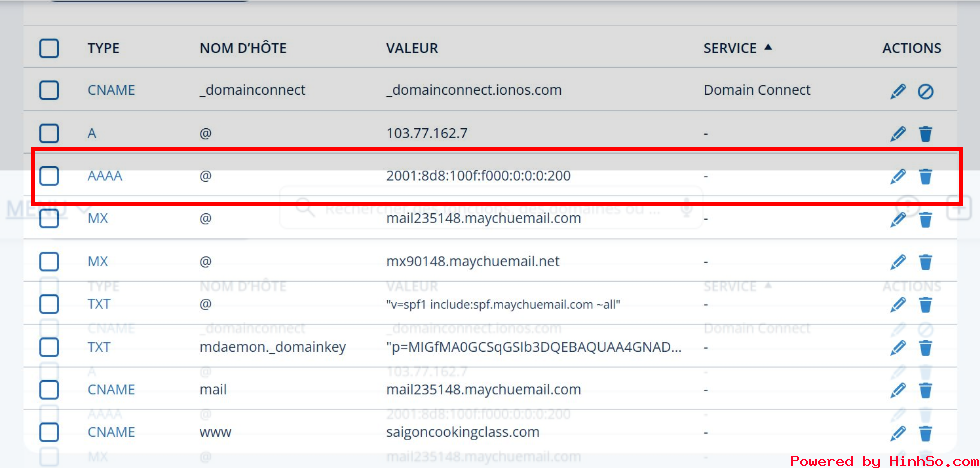Edit the mx90148.maychuemail.net MX record
Image resolution: width=980 pixels, height=468 pixels.
point(898,262)
